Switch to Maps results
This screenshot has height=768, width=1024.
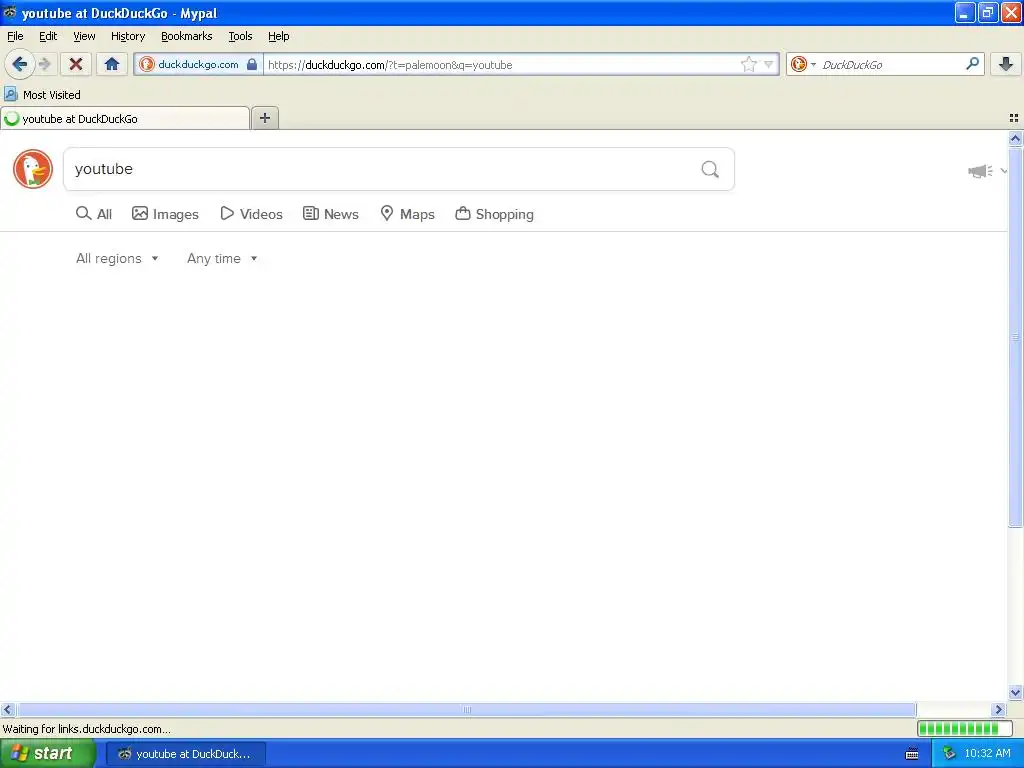click(x=408, y=214)
